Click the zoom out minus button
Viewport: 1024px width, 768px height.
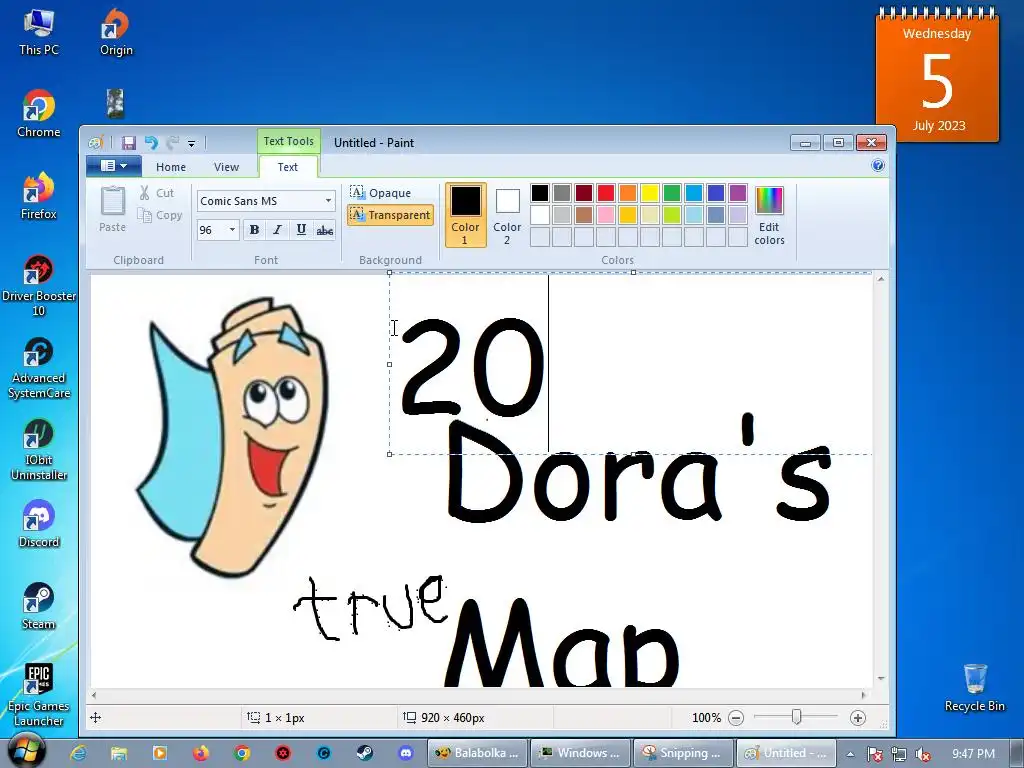pos(736,718)
